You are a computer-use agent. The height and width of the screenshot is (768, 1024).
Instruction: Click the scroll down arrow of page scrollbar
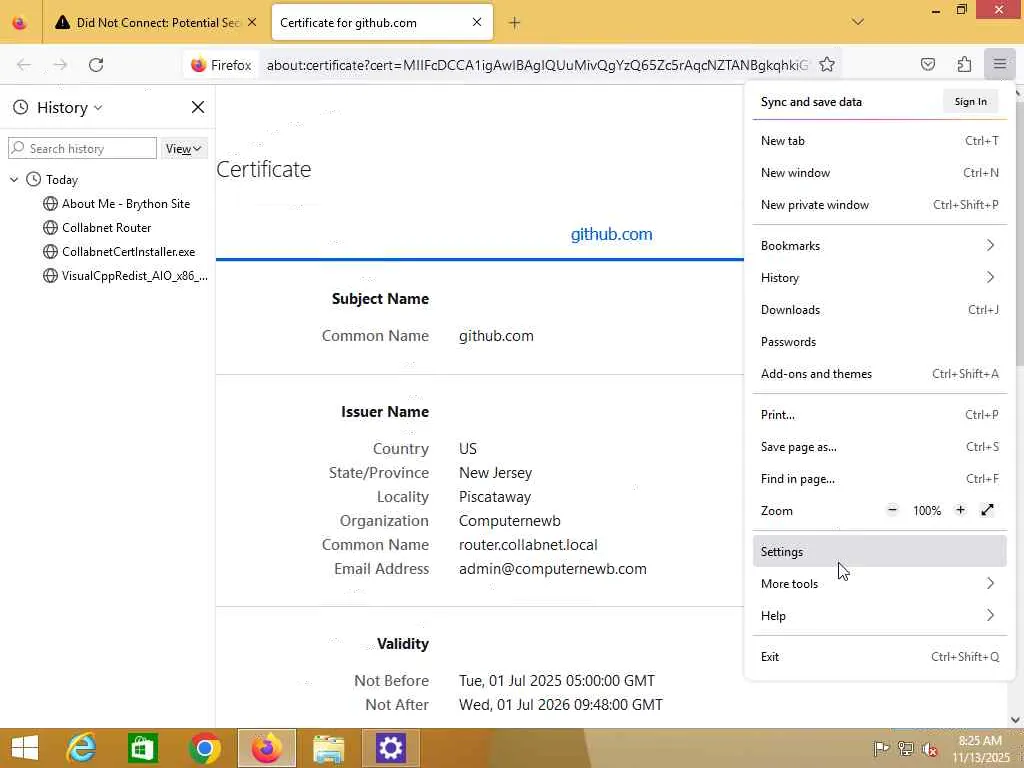point(1015,720)
